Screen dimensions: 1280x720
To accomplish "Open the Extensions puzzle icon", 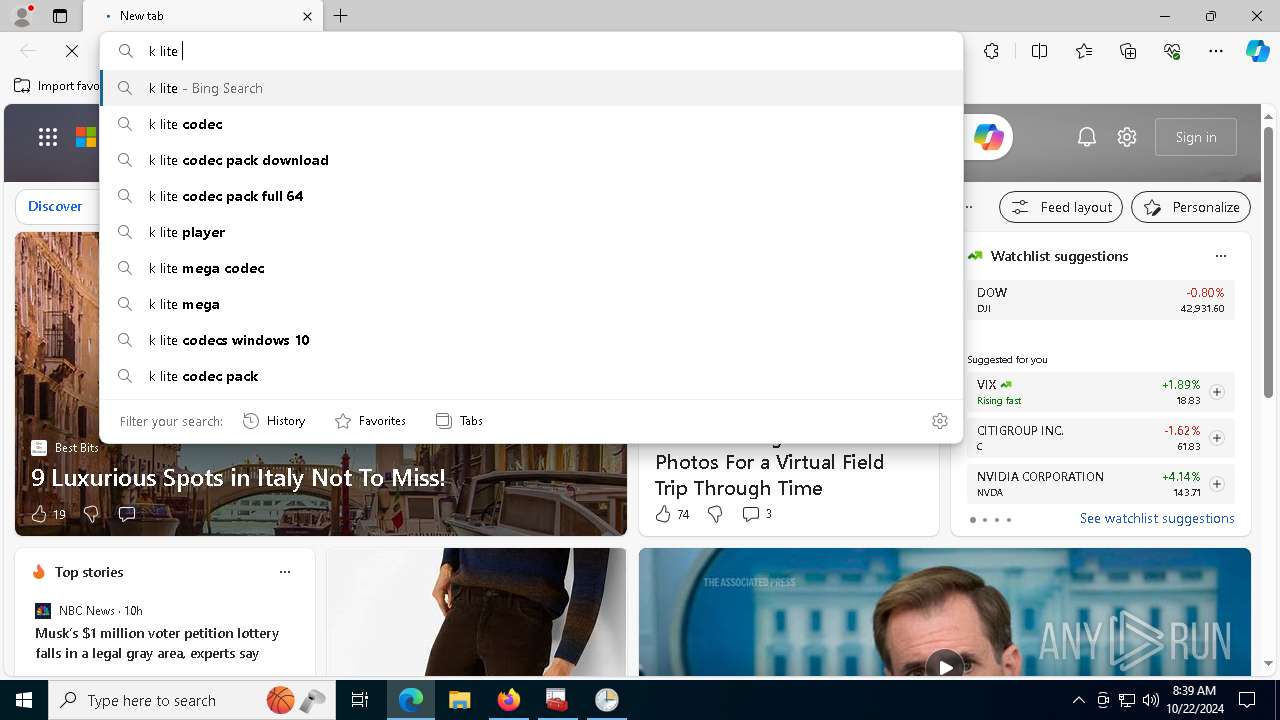I will click(991, 51).
